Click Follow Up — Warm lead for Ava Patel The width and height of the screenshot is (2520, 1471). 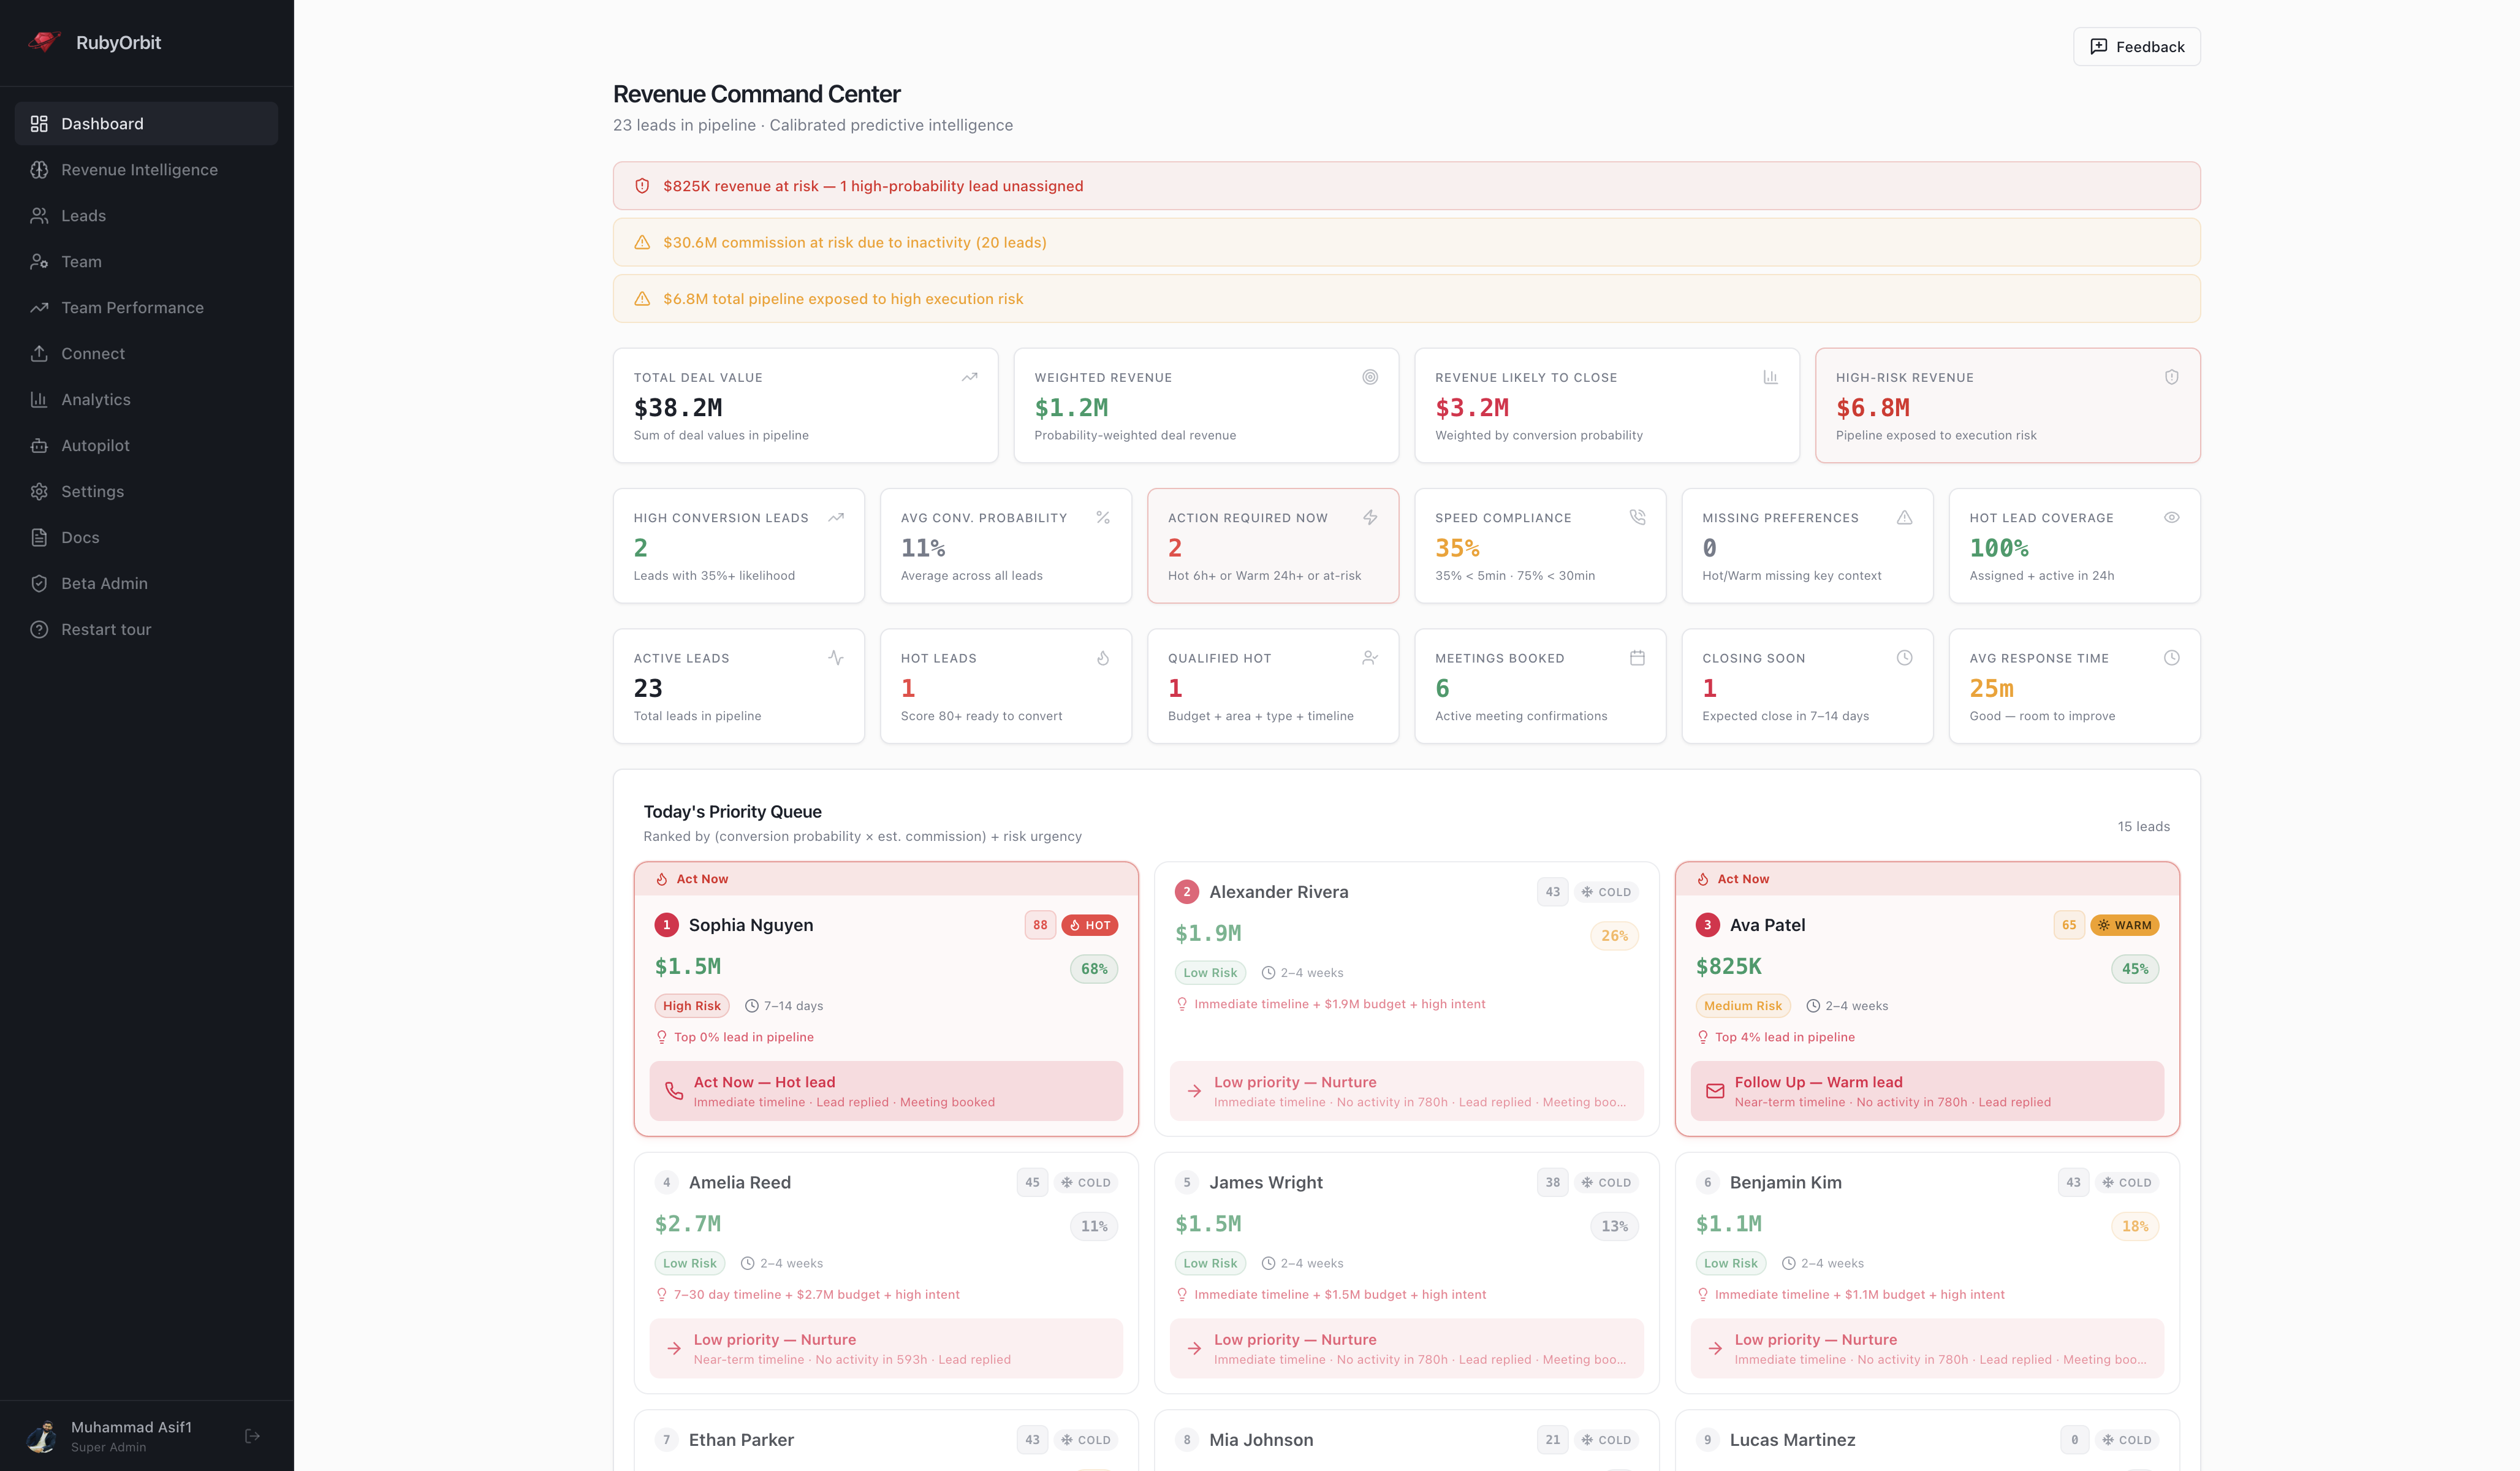[1926, 1091]
